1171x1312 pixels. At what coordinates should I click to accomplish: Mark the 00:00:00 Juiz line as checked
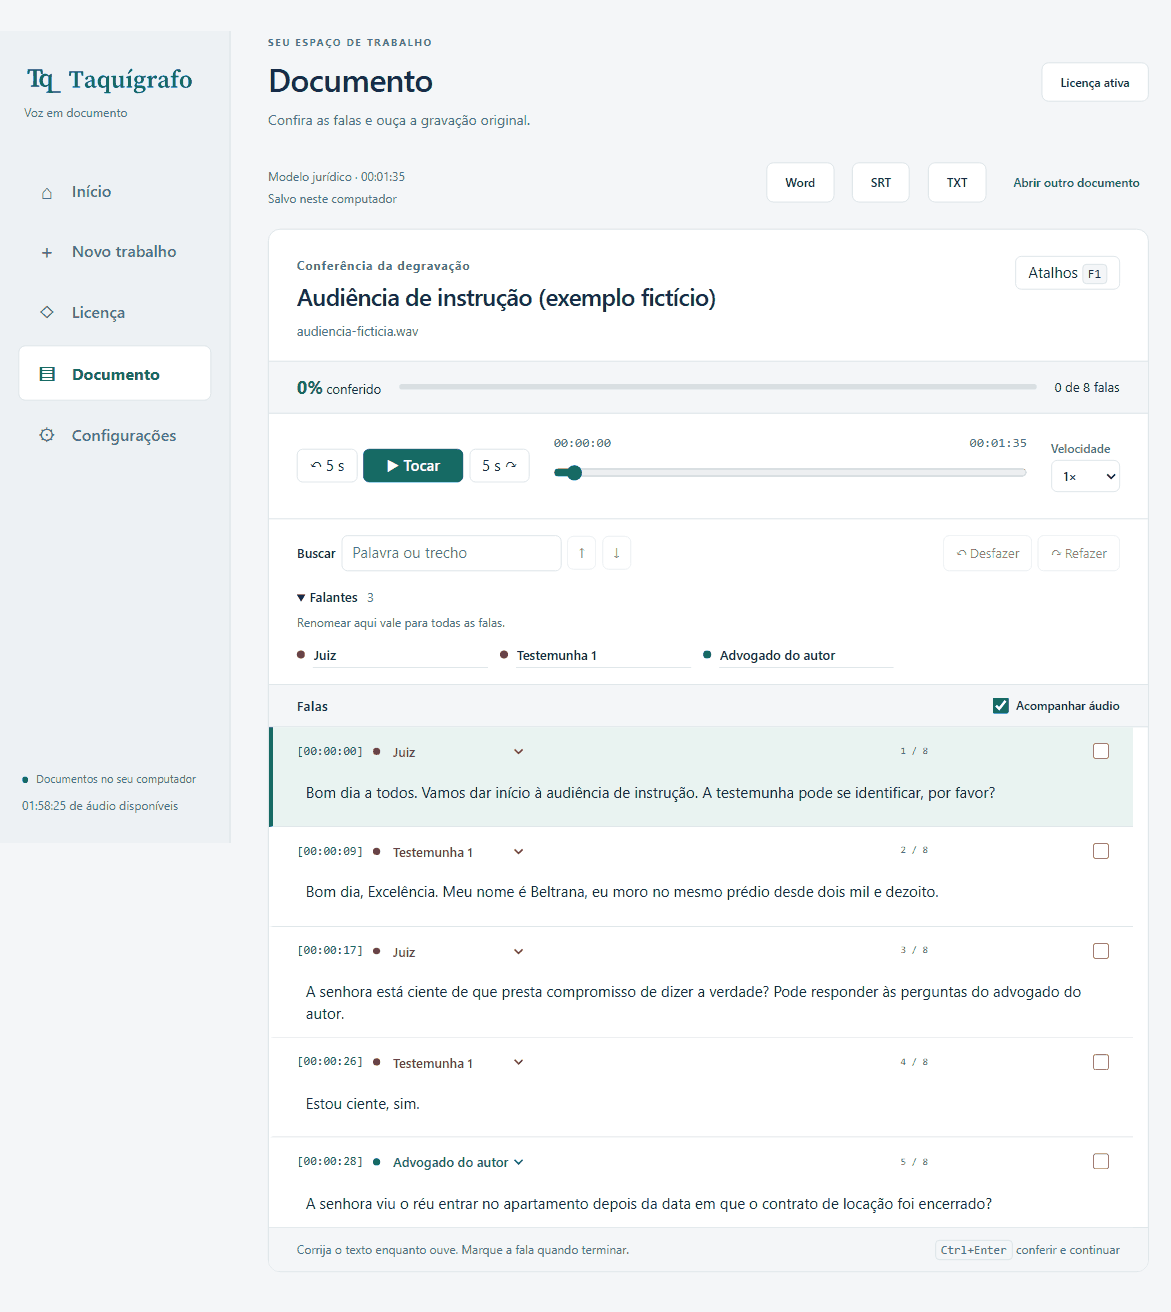pyautogui.click(x=1101, y=751)
